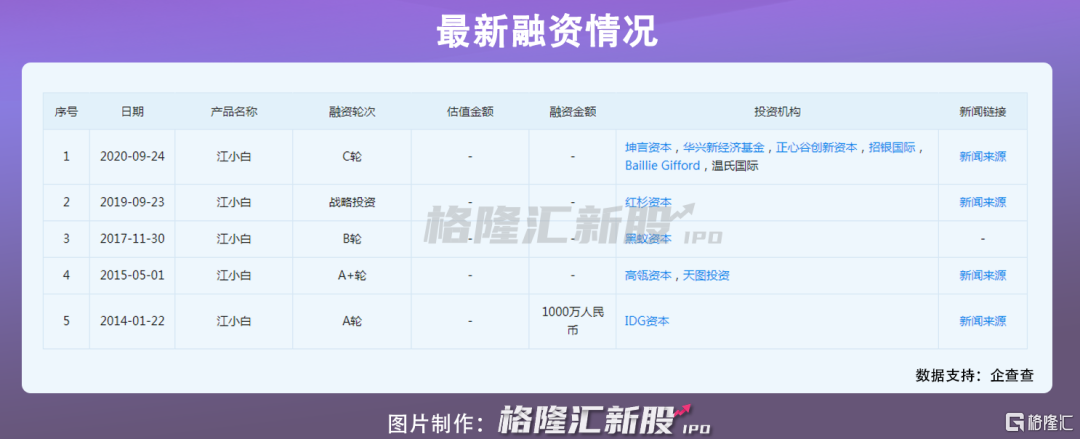The image size is (1080, 439).
Task: Select the date cell 2017-11-30
Action: pos(132,238)
